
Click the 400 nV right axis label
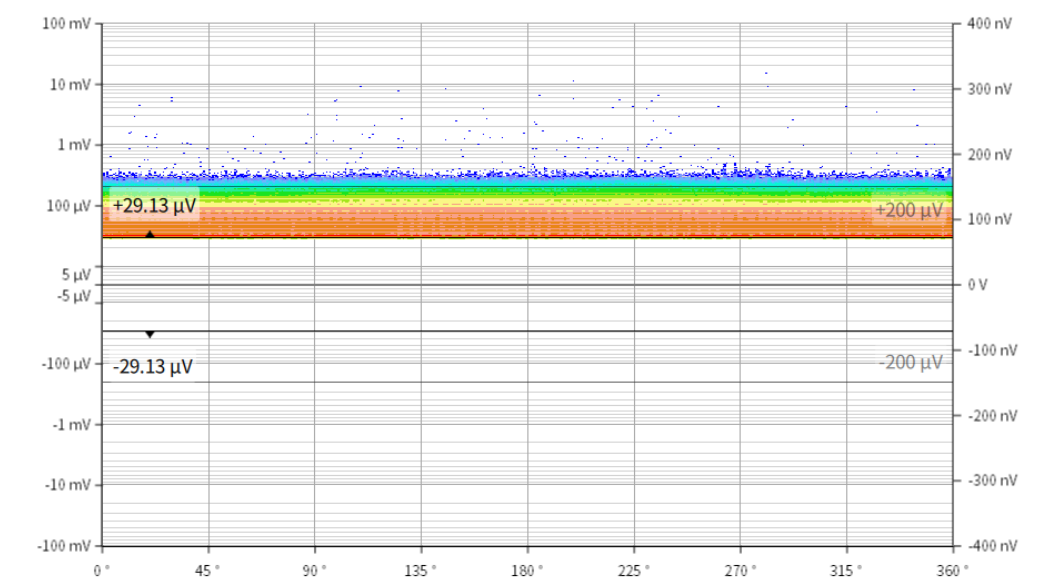(990, 24)
